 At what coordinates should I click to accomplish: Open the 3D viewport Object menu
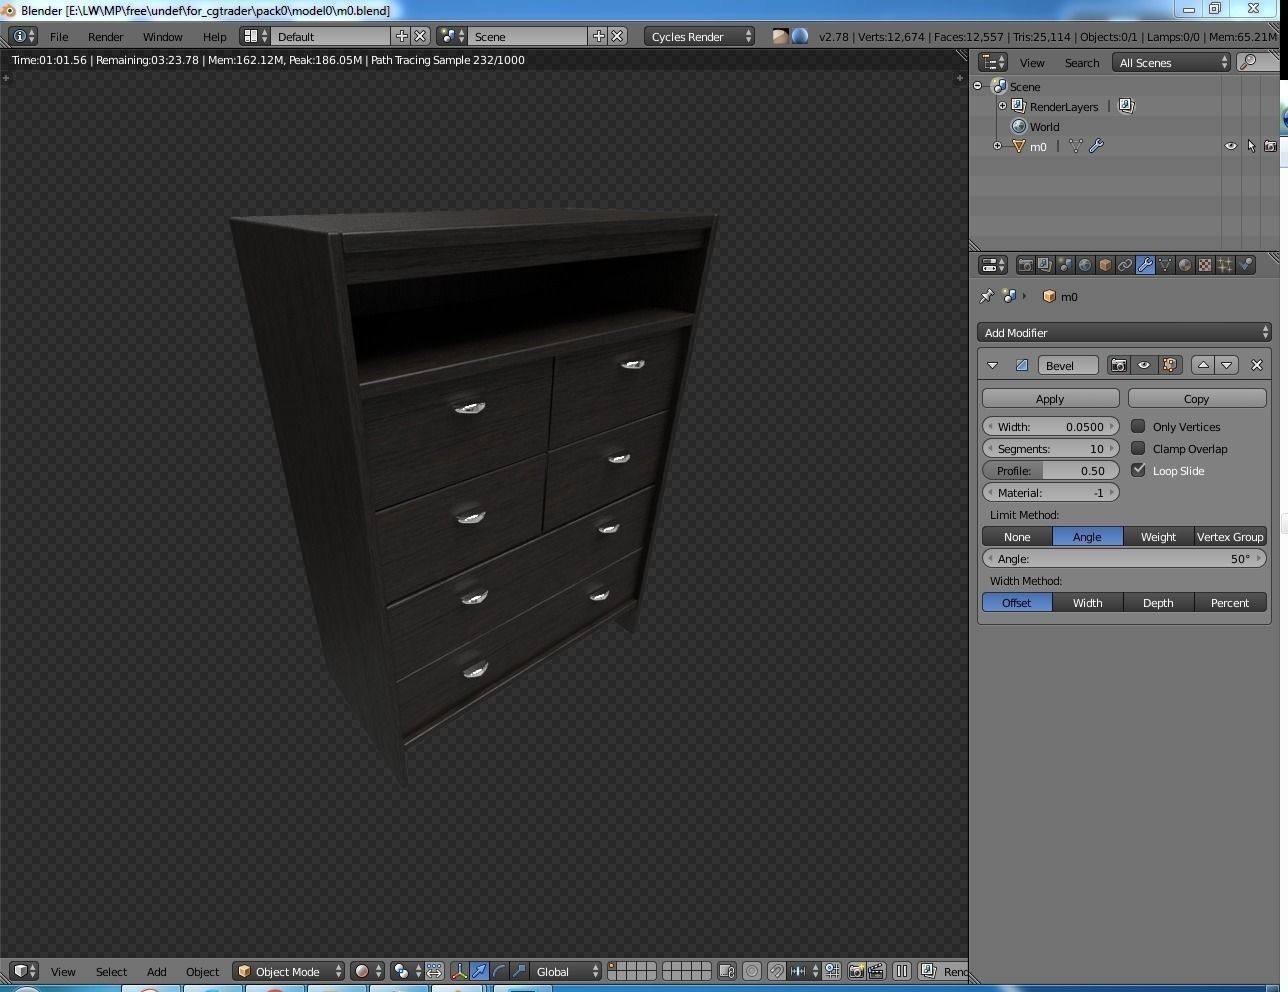click(202, 971)
